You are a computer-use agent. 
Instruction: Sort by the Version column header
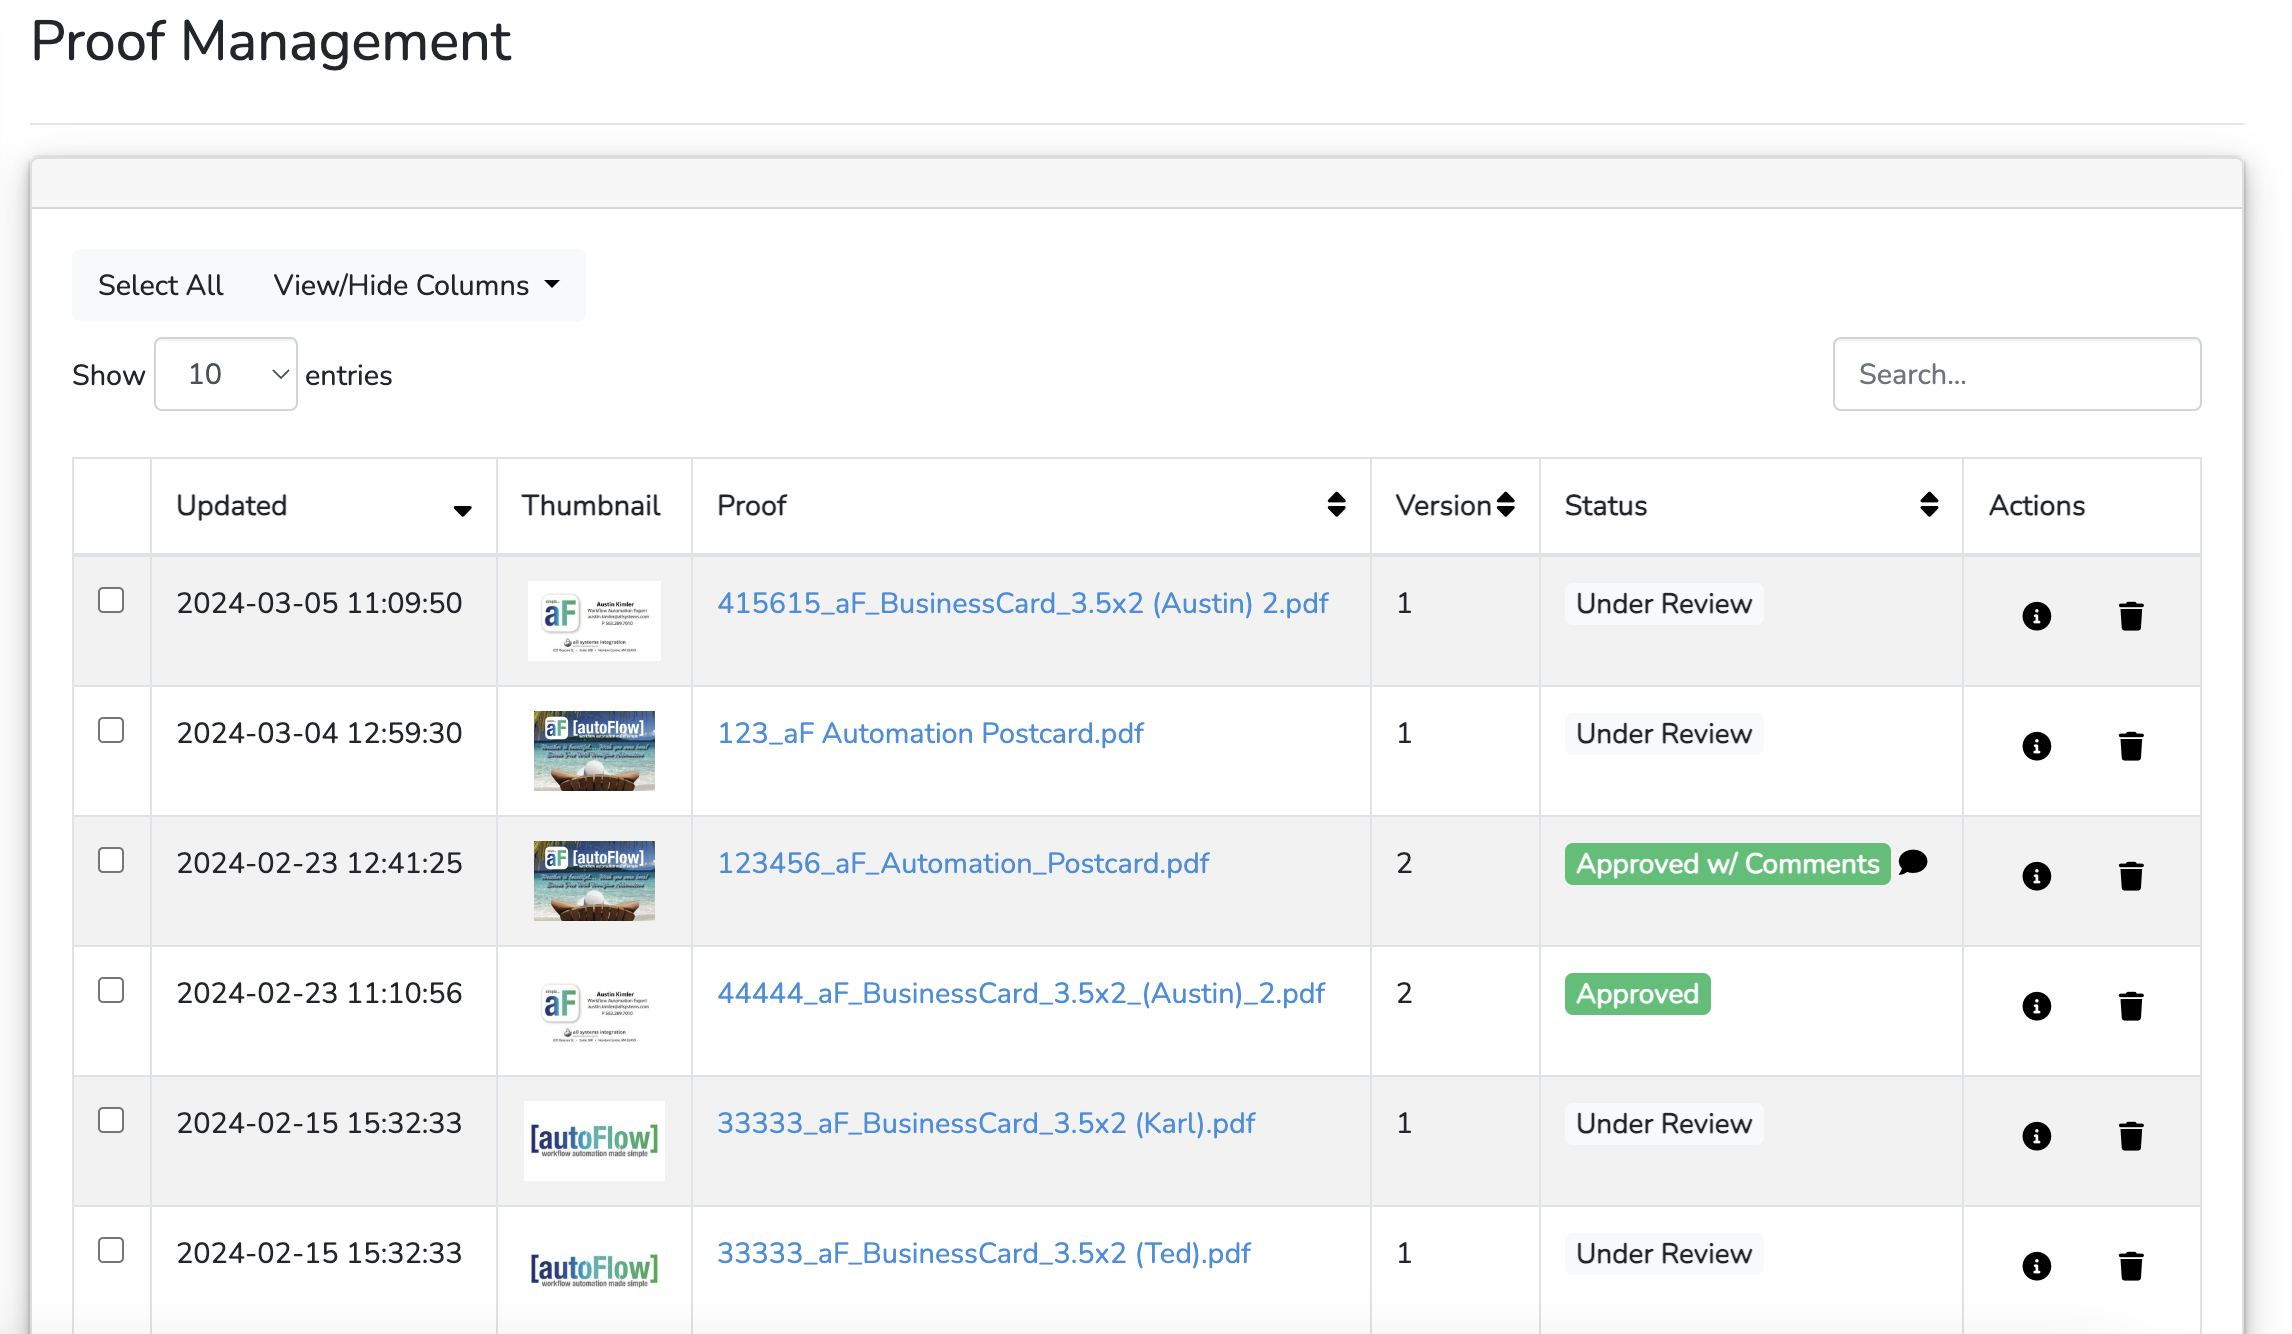[x=1505, y=505]
